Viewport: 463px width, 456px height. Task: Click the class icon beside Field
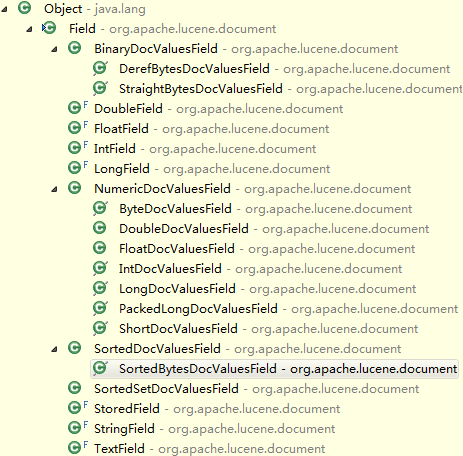[x=49, y=28]
